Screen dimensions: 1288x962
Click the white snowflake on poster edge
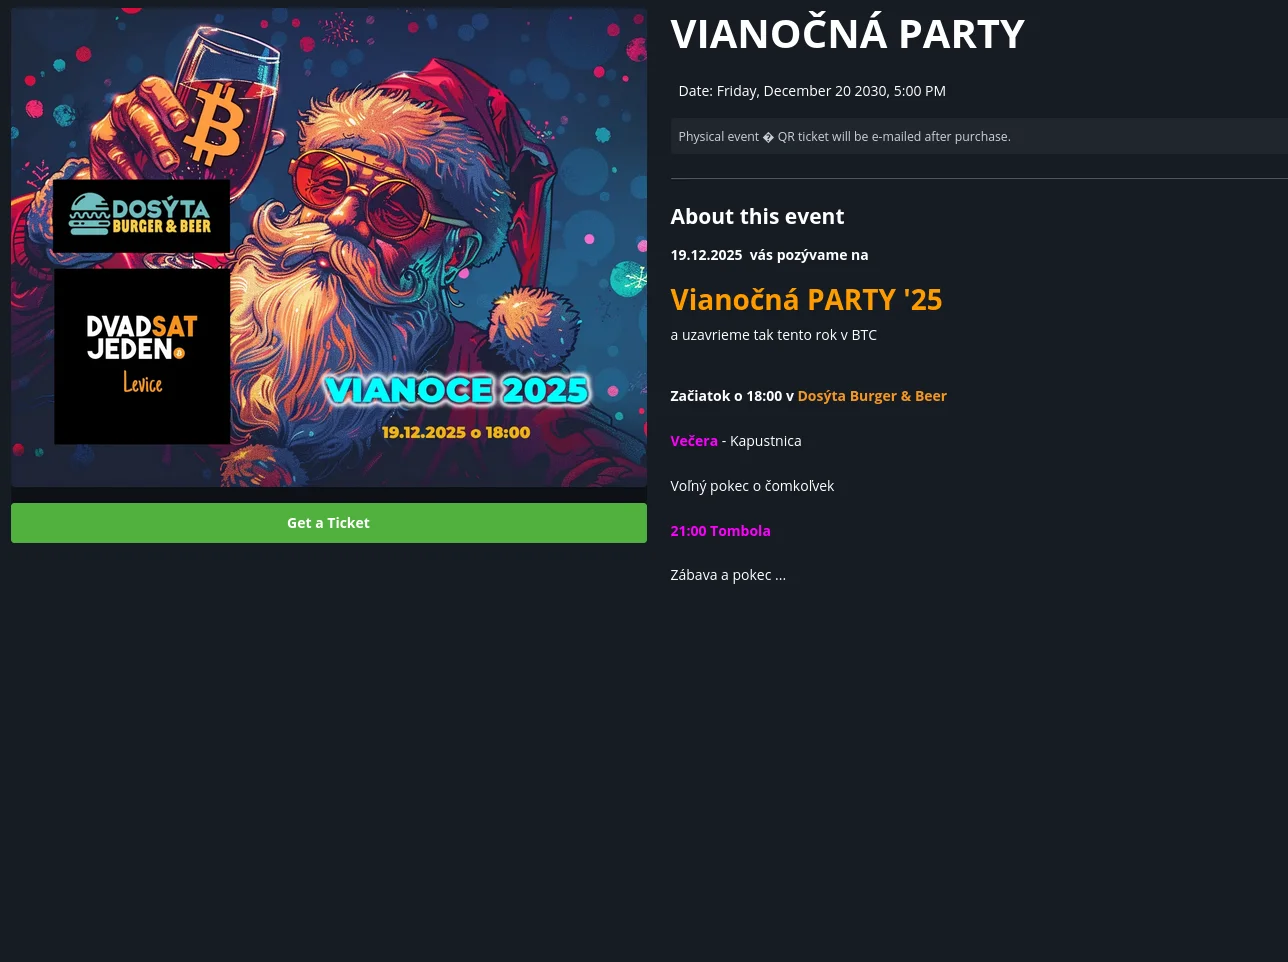tap(629, 279)
